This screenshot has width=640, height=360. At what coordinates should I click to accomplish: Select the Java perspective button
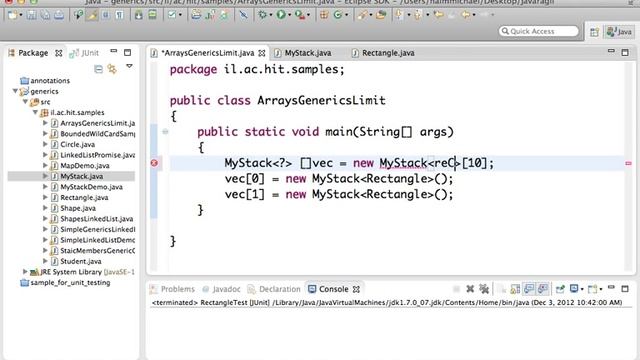[619, 32]
